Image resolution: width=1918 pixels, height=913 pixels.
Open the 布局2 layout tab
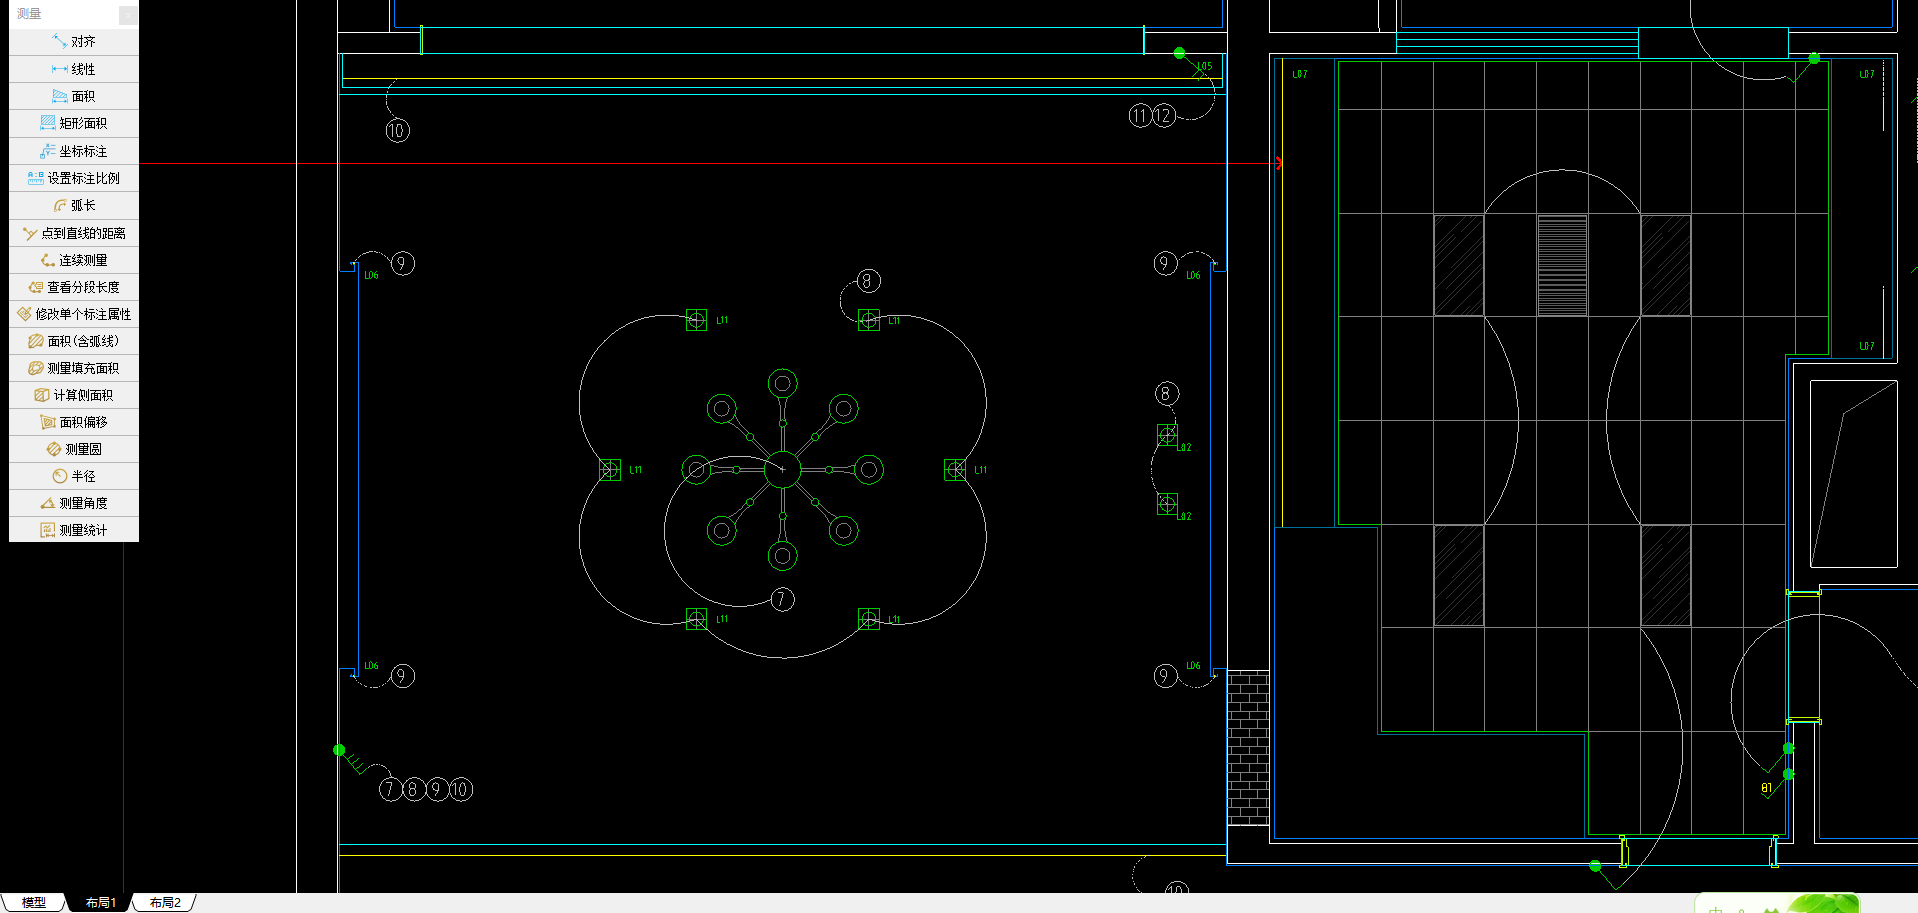click(x=165, y=902)
